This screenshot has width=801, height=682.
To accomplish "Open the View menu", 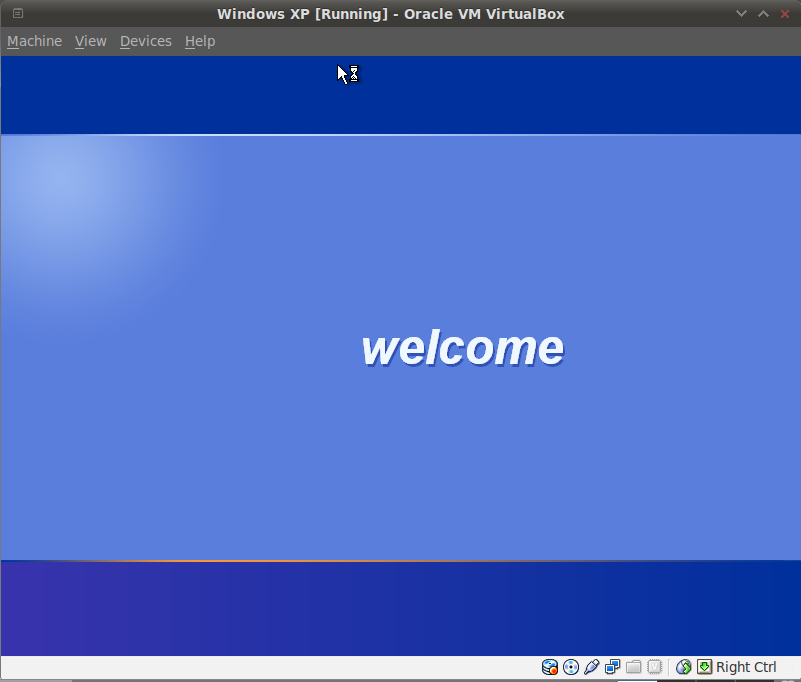I will click(x=90, y=41).
